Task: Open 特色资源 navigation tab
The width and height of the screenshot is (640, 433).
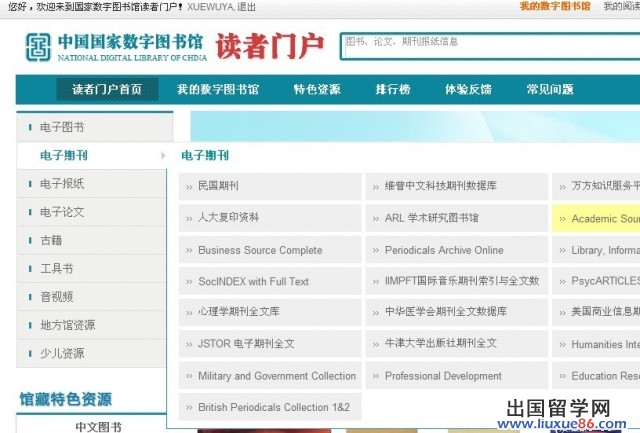Action: tap(317, 89)
